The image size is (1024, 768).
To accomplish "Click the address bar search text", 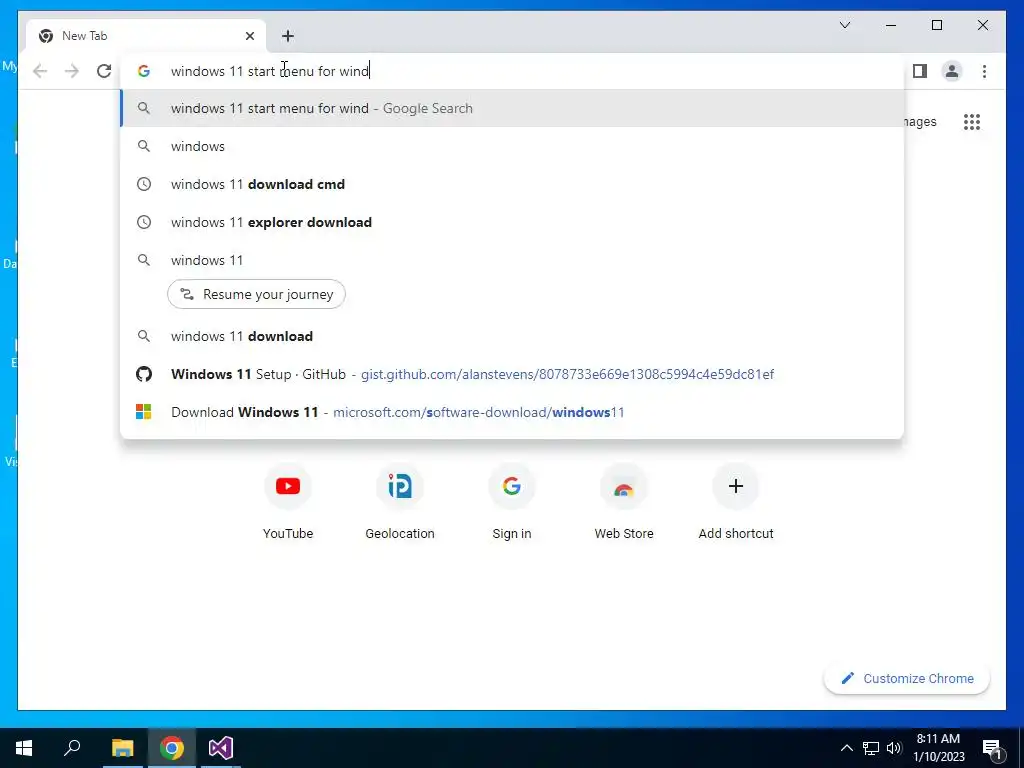I will tap(270, 71).
